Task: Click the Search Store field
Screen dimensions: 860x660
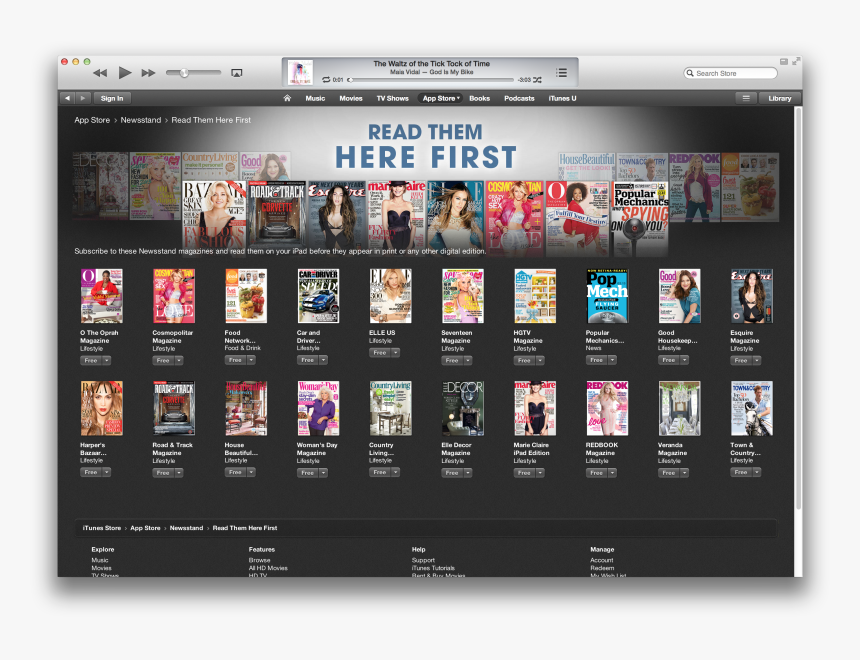Action: (x=731, y=73)
